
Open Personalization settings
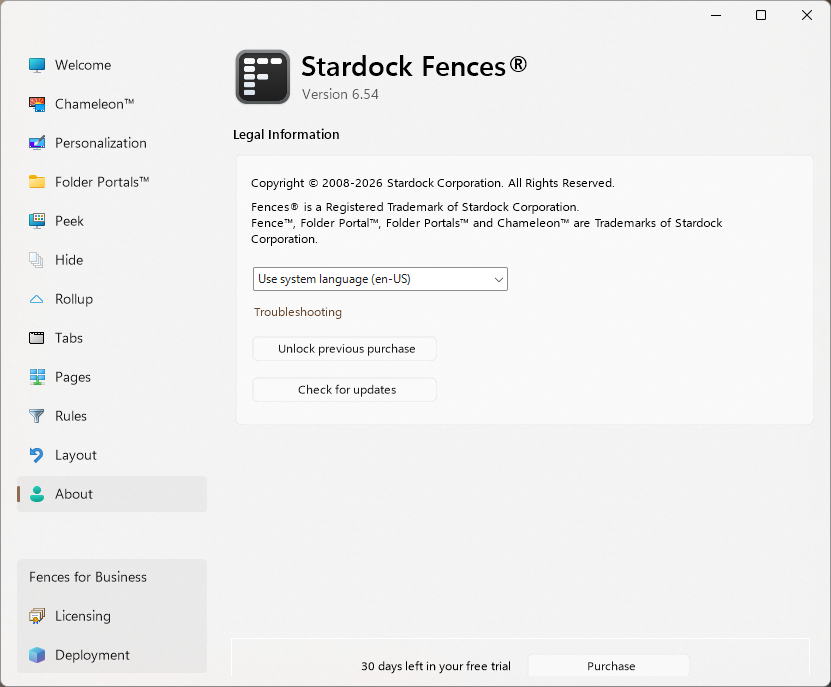(x=112, y=143)
